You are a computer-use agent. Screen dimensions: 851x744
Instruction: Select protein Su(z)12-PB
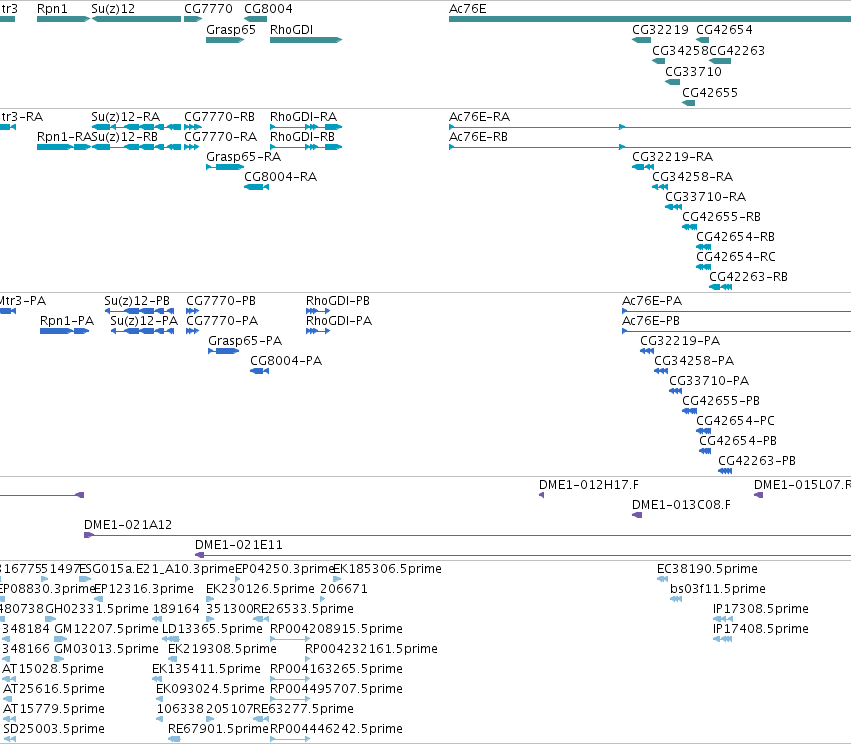tap(137, 301)
